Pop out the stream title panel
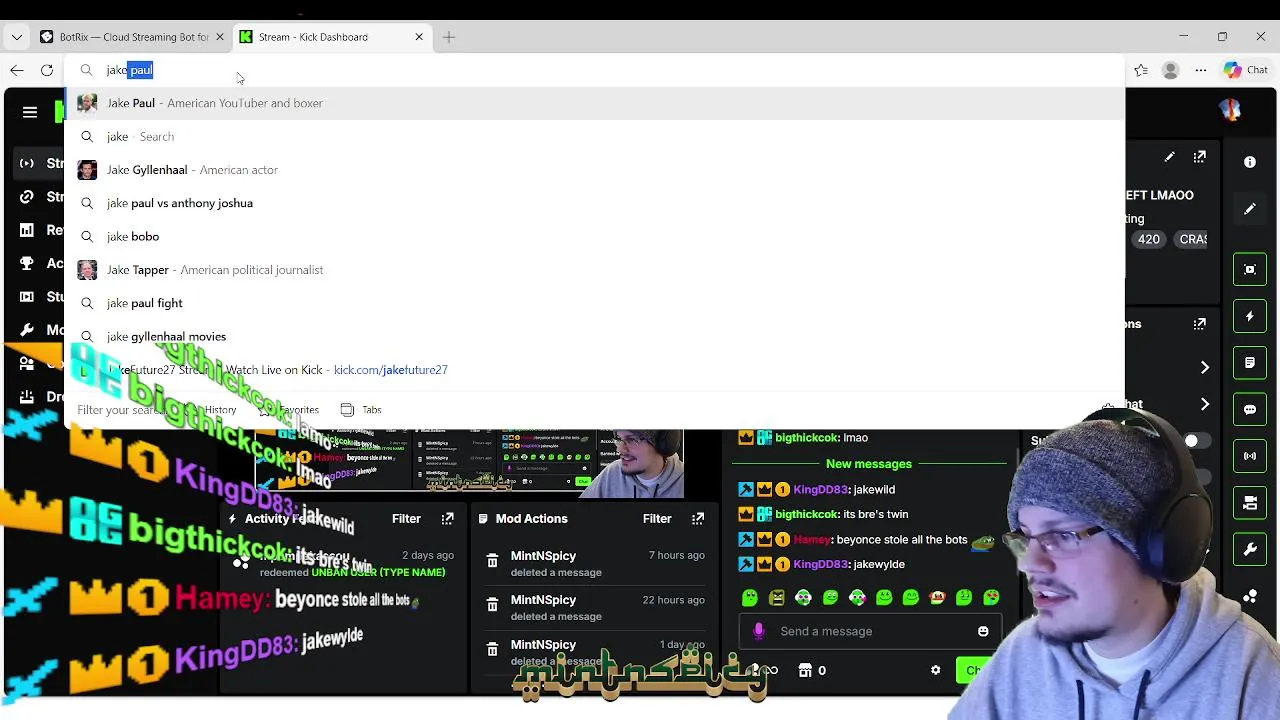 click(x=1200, y=157)
